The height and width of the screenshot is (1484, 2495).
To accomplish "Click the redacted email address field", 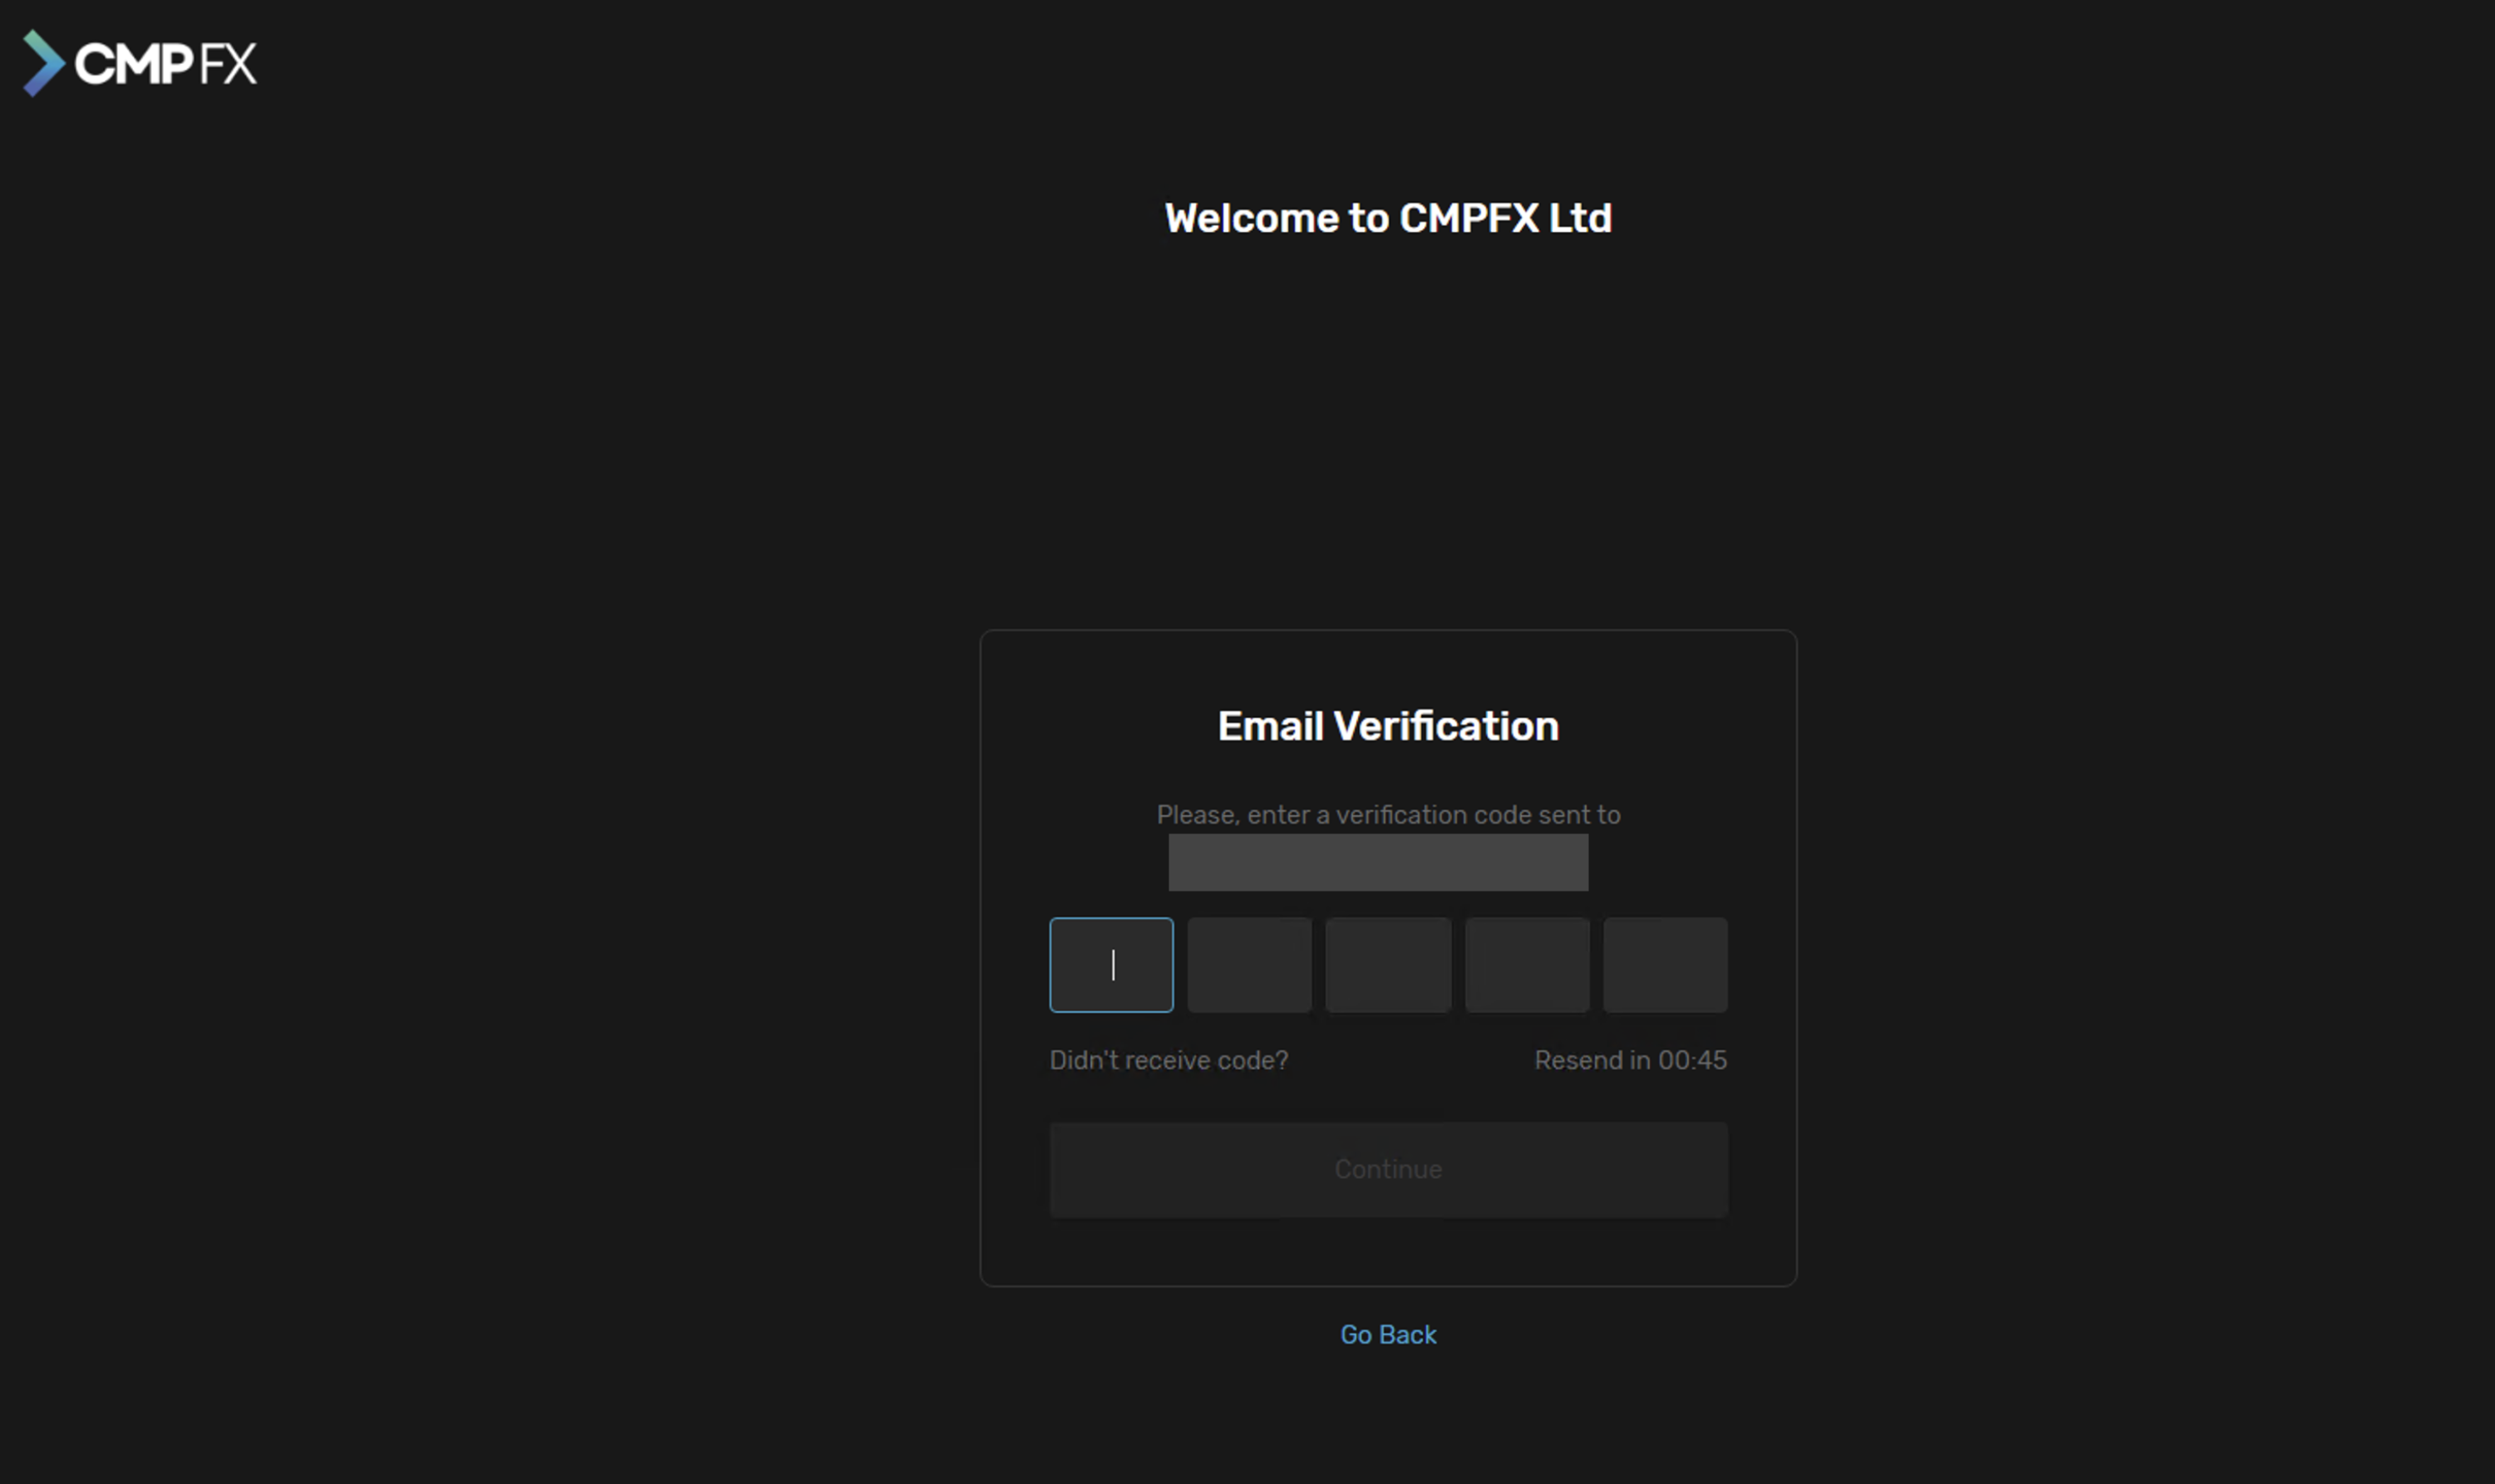I will pyautogui.click(x=1378, y=862).
